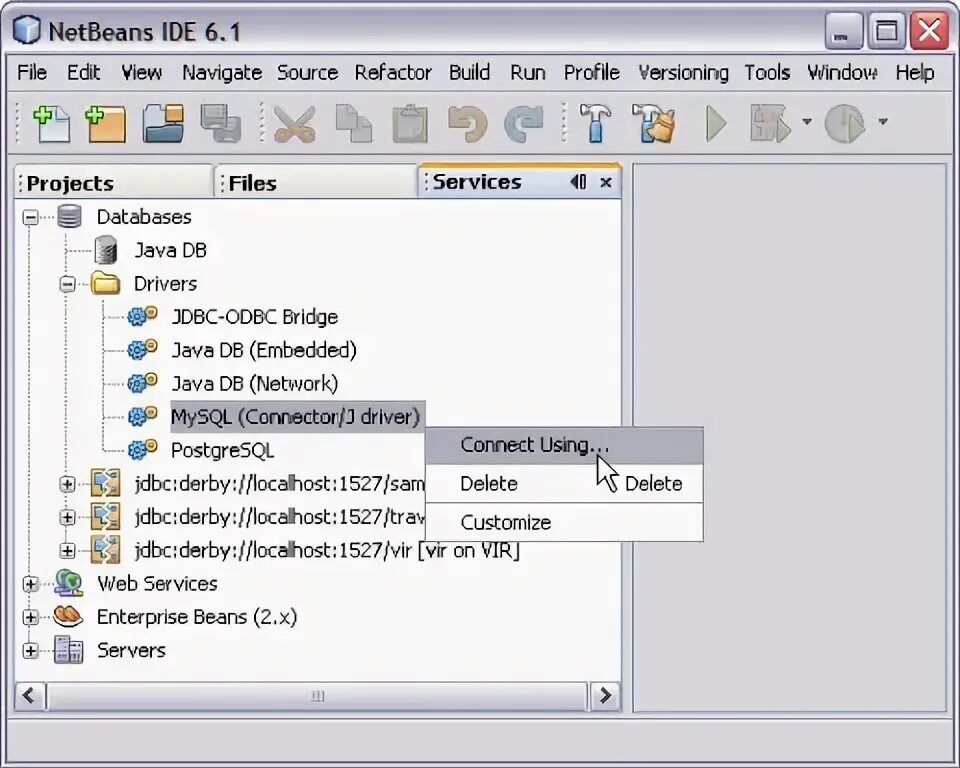This screenshot has width=960, height=768.
Task: Open the Profile menu
Action: coord(591,72)
